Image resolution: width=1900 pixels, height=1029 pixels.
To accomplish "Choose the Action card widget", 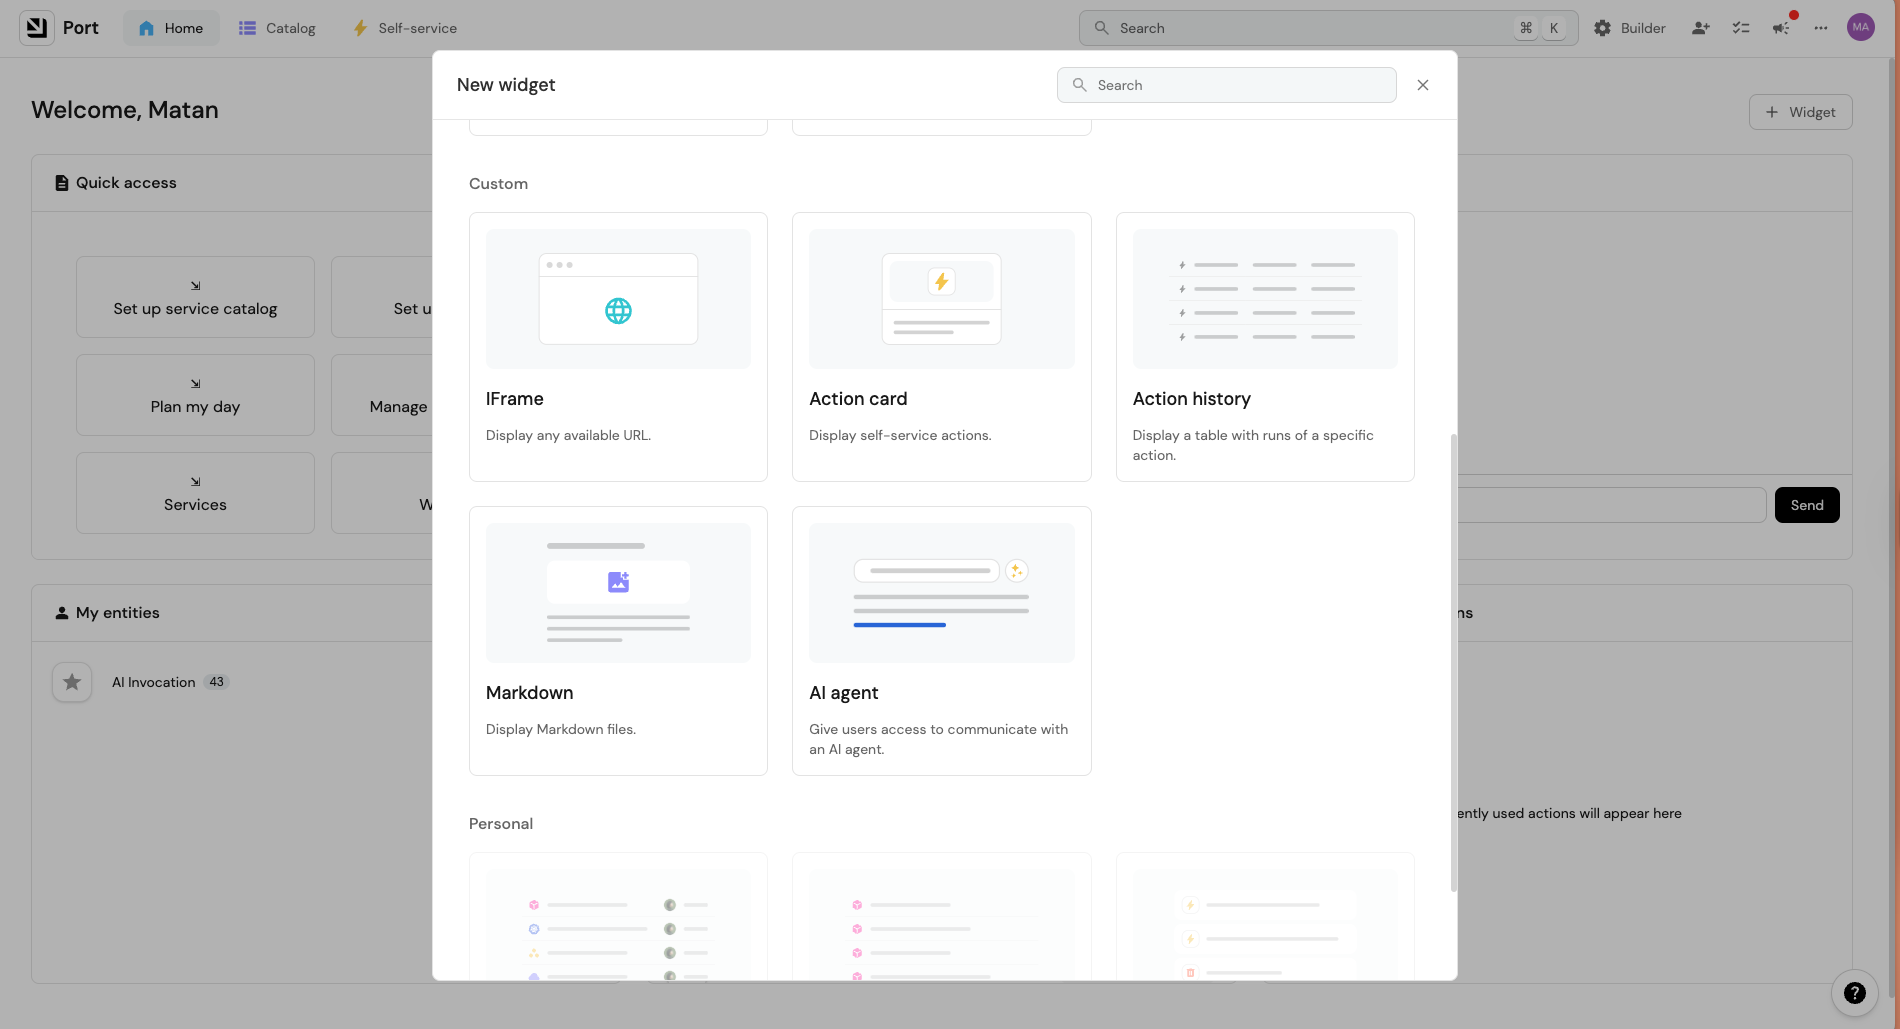I will [x=941, y=346].
